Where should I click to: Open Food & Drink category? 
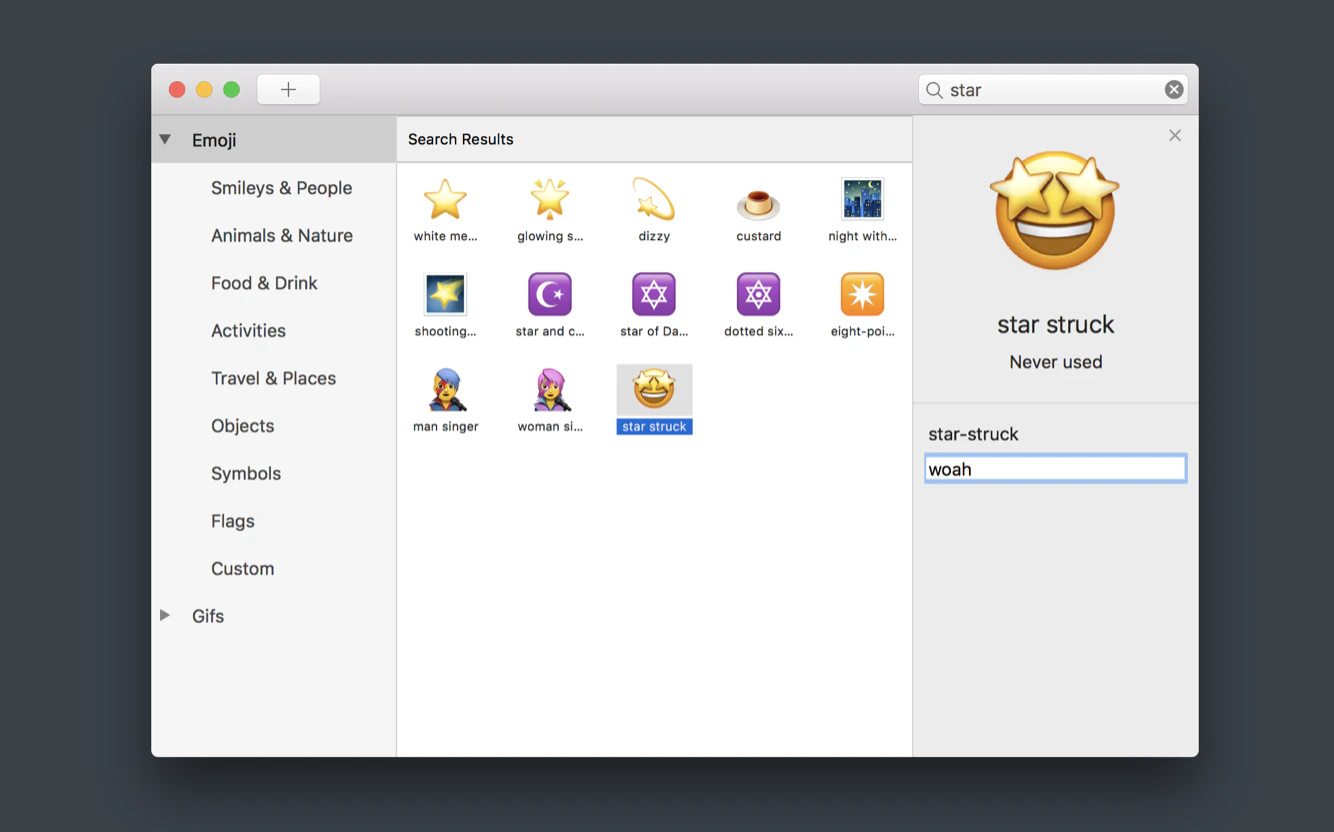click(x=264, y=283)
